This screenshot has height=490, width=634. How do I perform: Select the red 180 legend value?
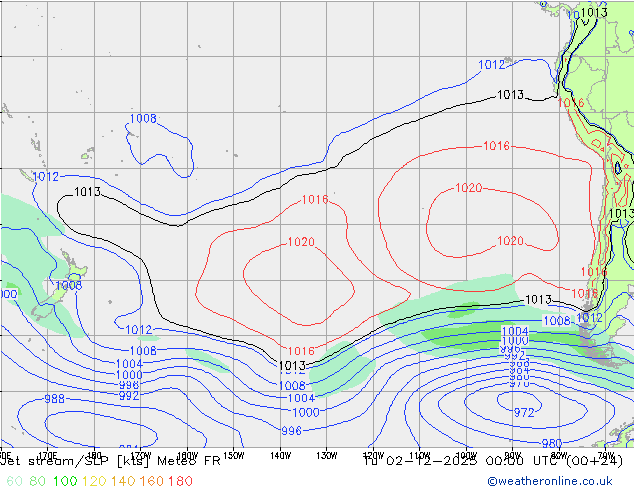(180, 481)
